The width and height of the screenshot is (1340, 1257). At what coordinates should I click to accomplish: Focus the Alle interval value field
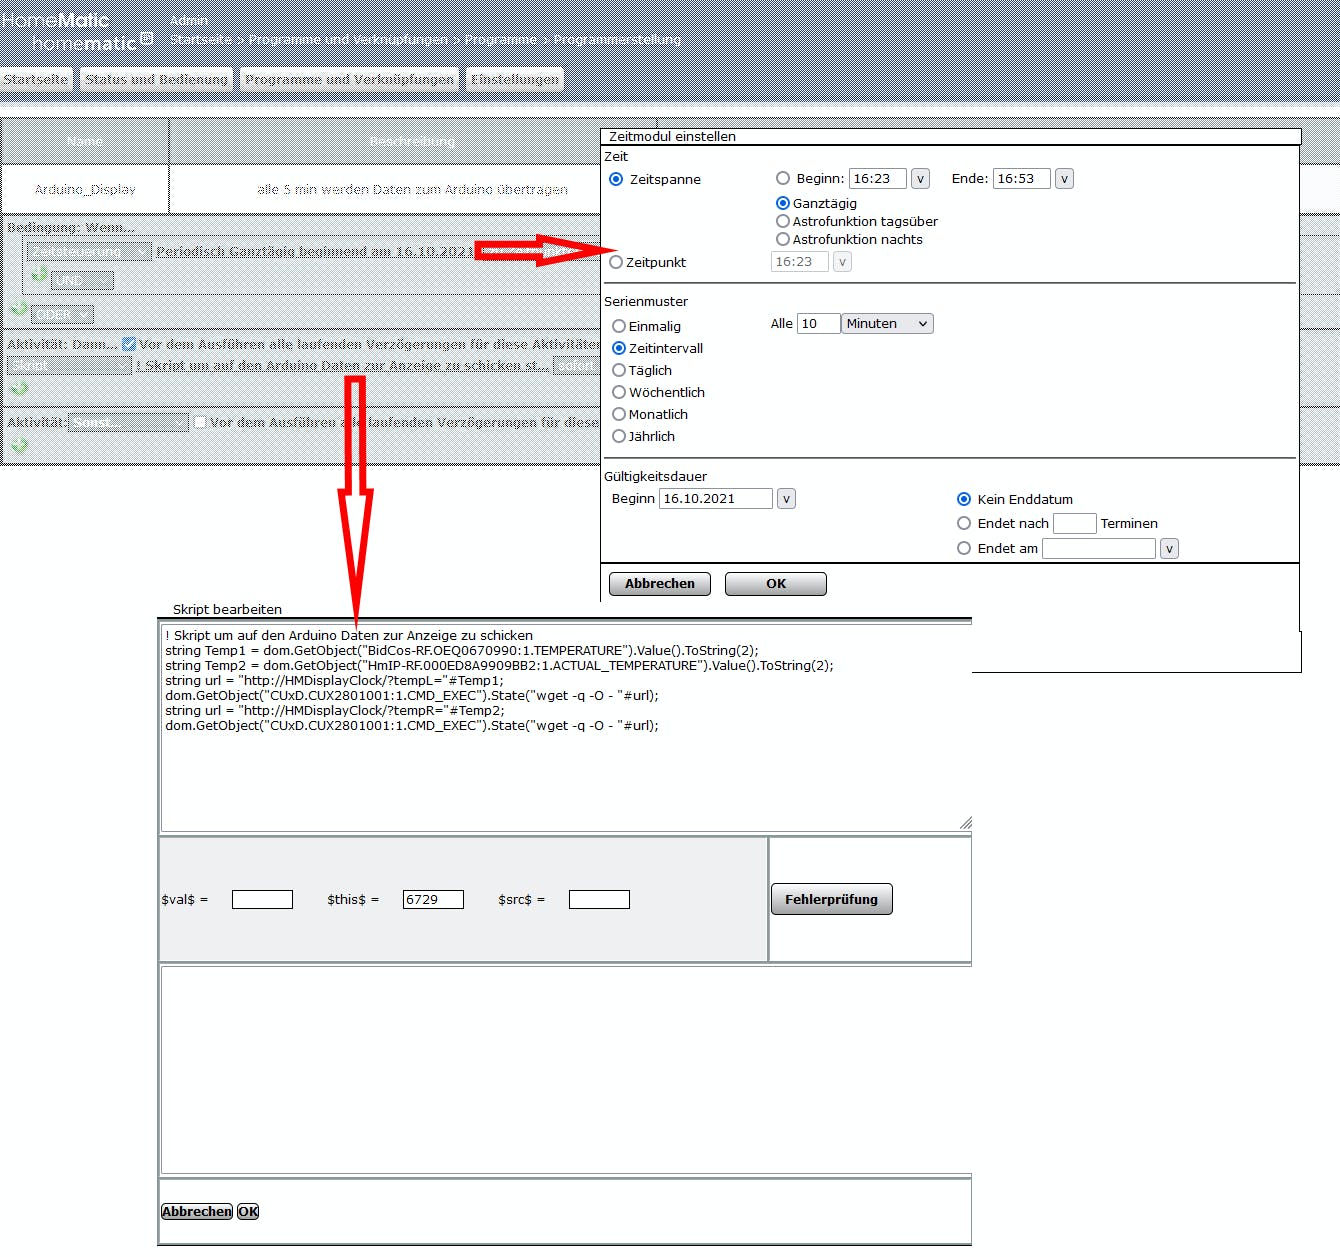[x=818, y=323]
